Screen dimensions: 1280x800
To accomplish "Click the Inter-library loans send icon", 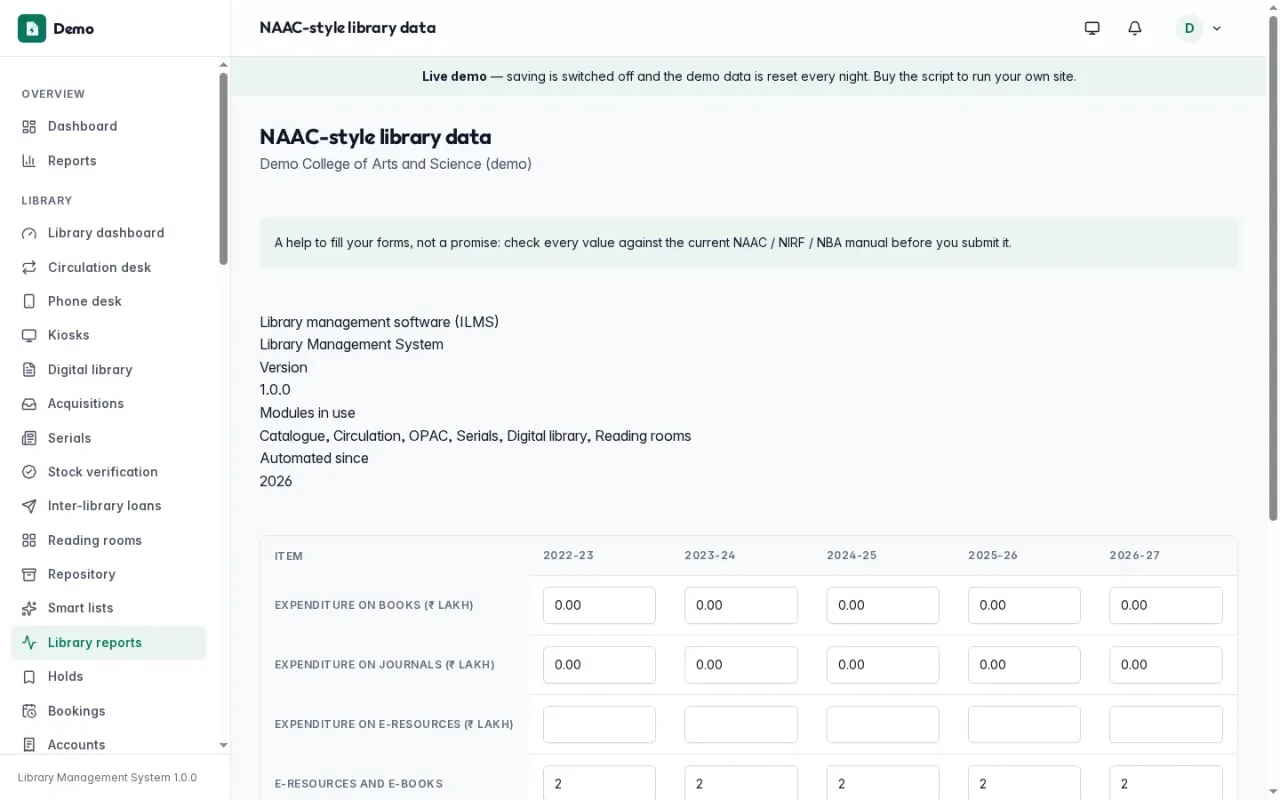I will (x=29, y=506).
